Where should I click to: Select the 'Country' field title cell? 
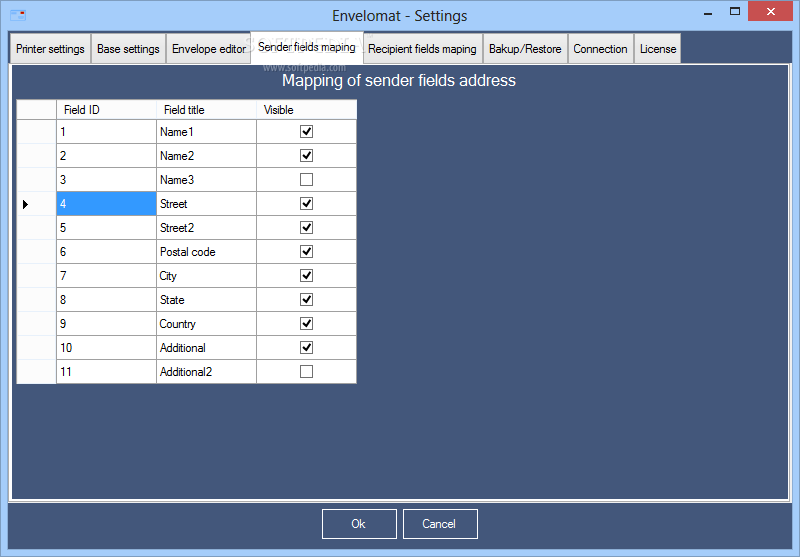(x=206, y=323)
